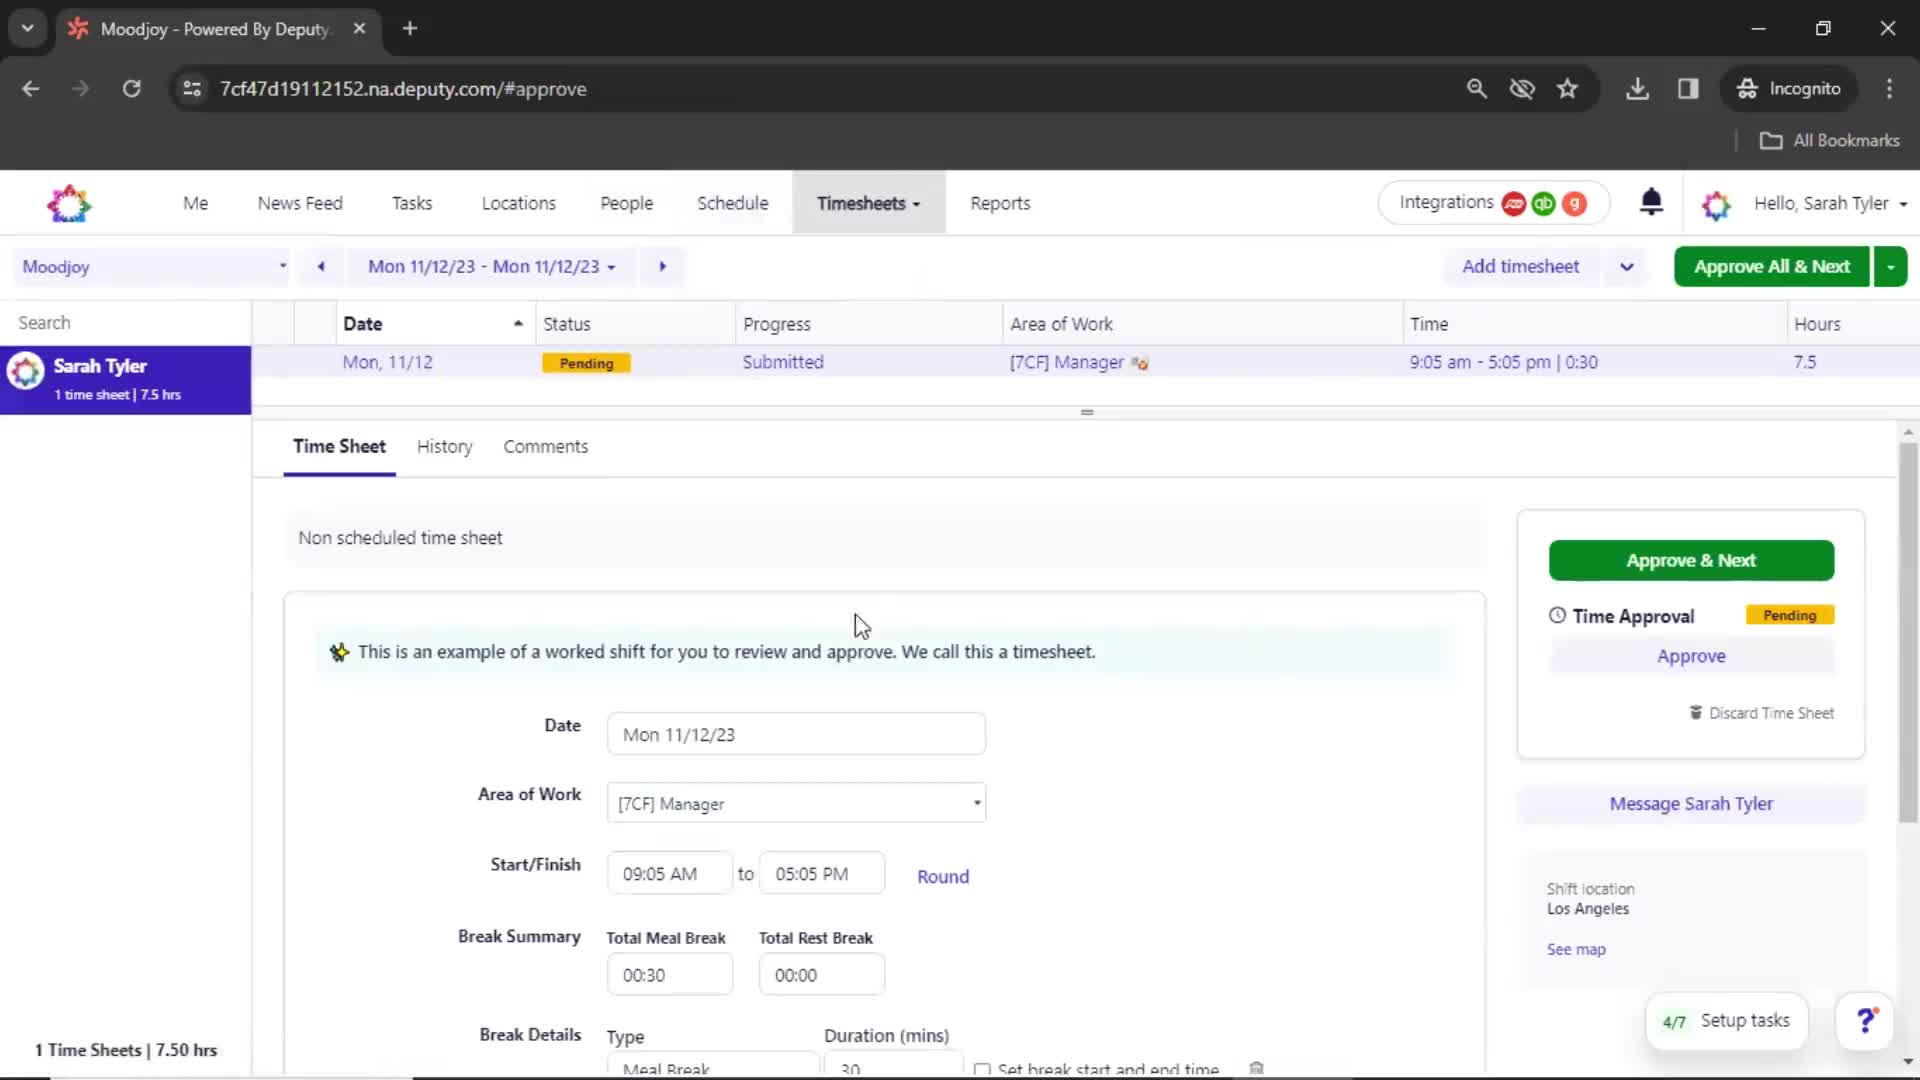Click the forward date navigation arrow

point(661,266)
